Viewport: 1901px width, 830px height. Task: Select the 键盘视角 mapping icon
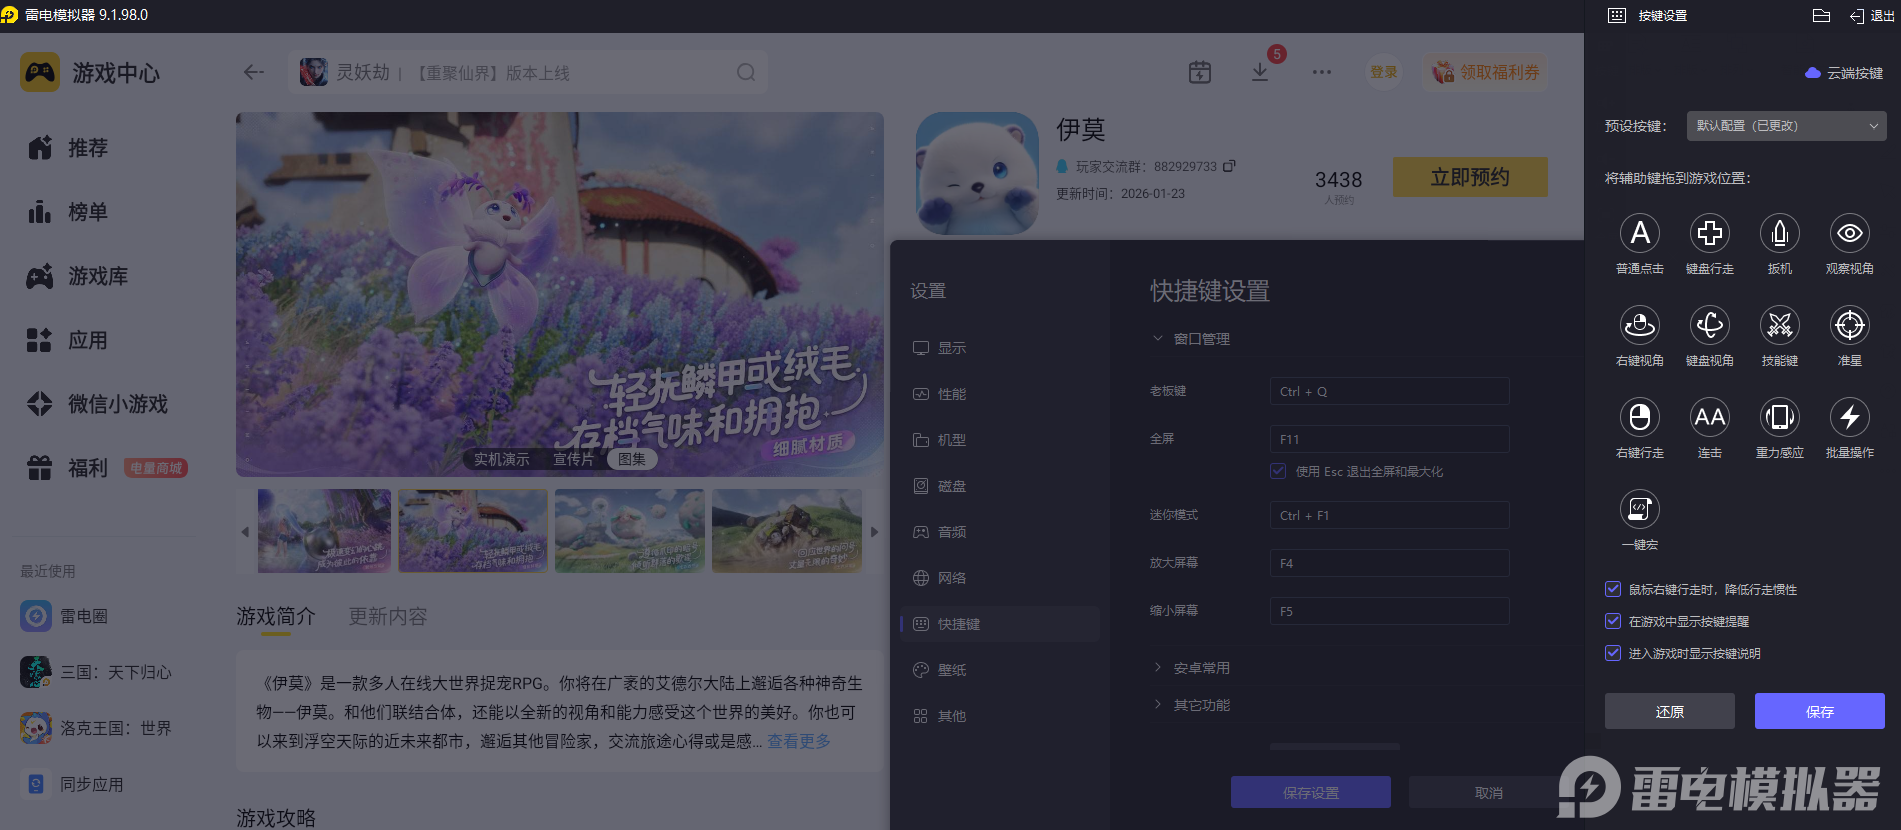tap(1710, 325)
